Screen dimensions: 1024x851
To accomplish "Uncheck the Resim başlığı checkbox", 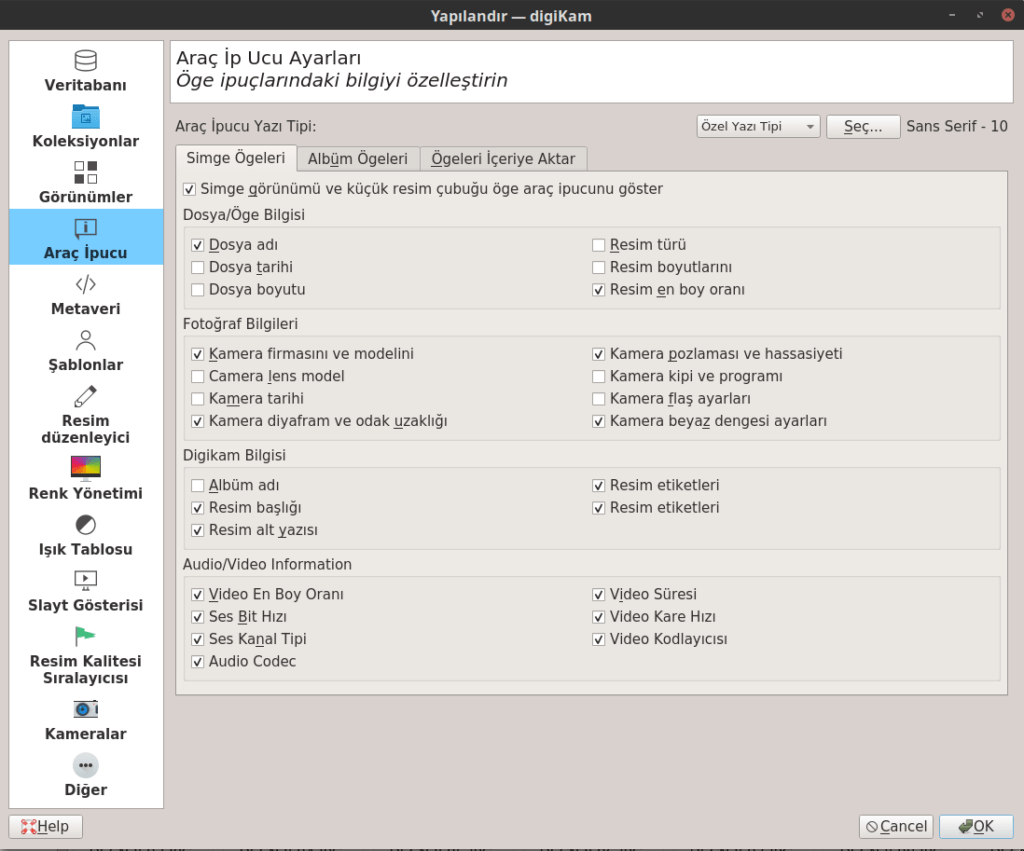I will tap(197, 507).
